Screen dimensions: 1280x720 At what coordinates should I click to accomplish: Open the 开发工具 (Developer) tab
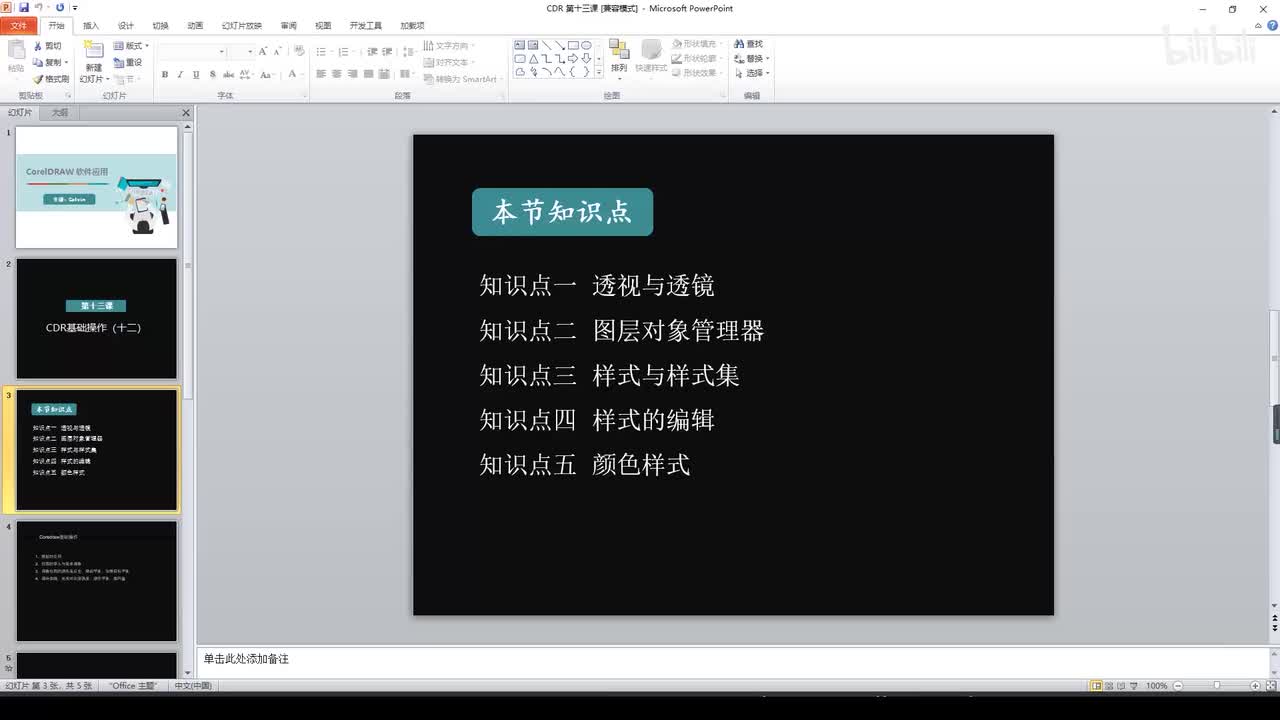click(x=366, y=26)
